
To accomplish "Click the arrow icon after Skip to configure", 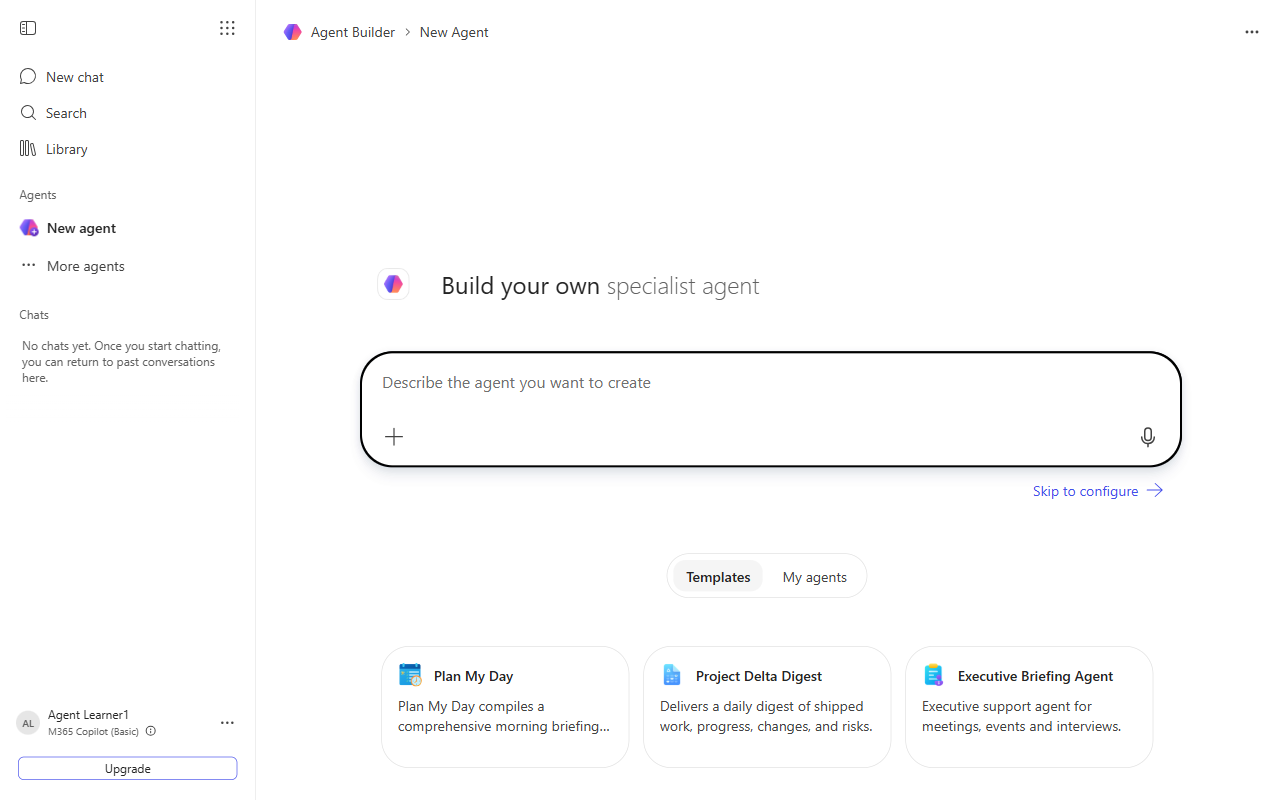I will click(1155, 491).
